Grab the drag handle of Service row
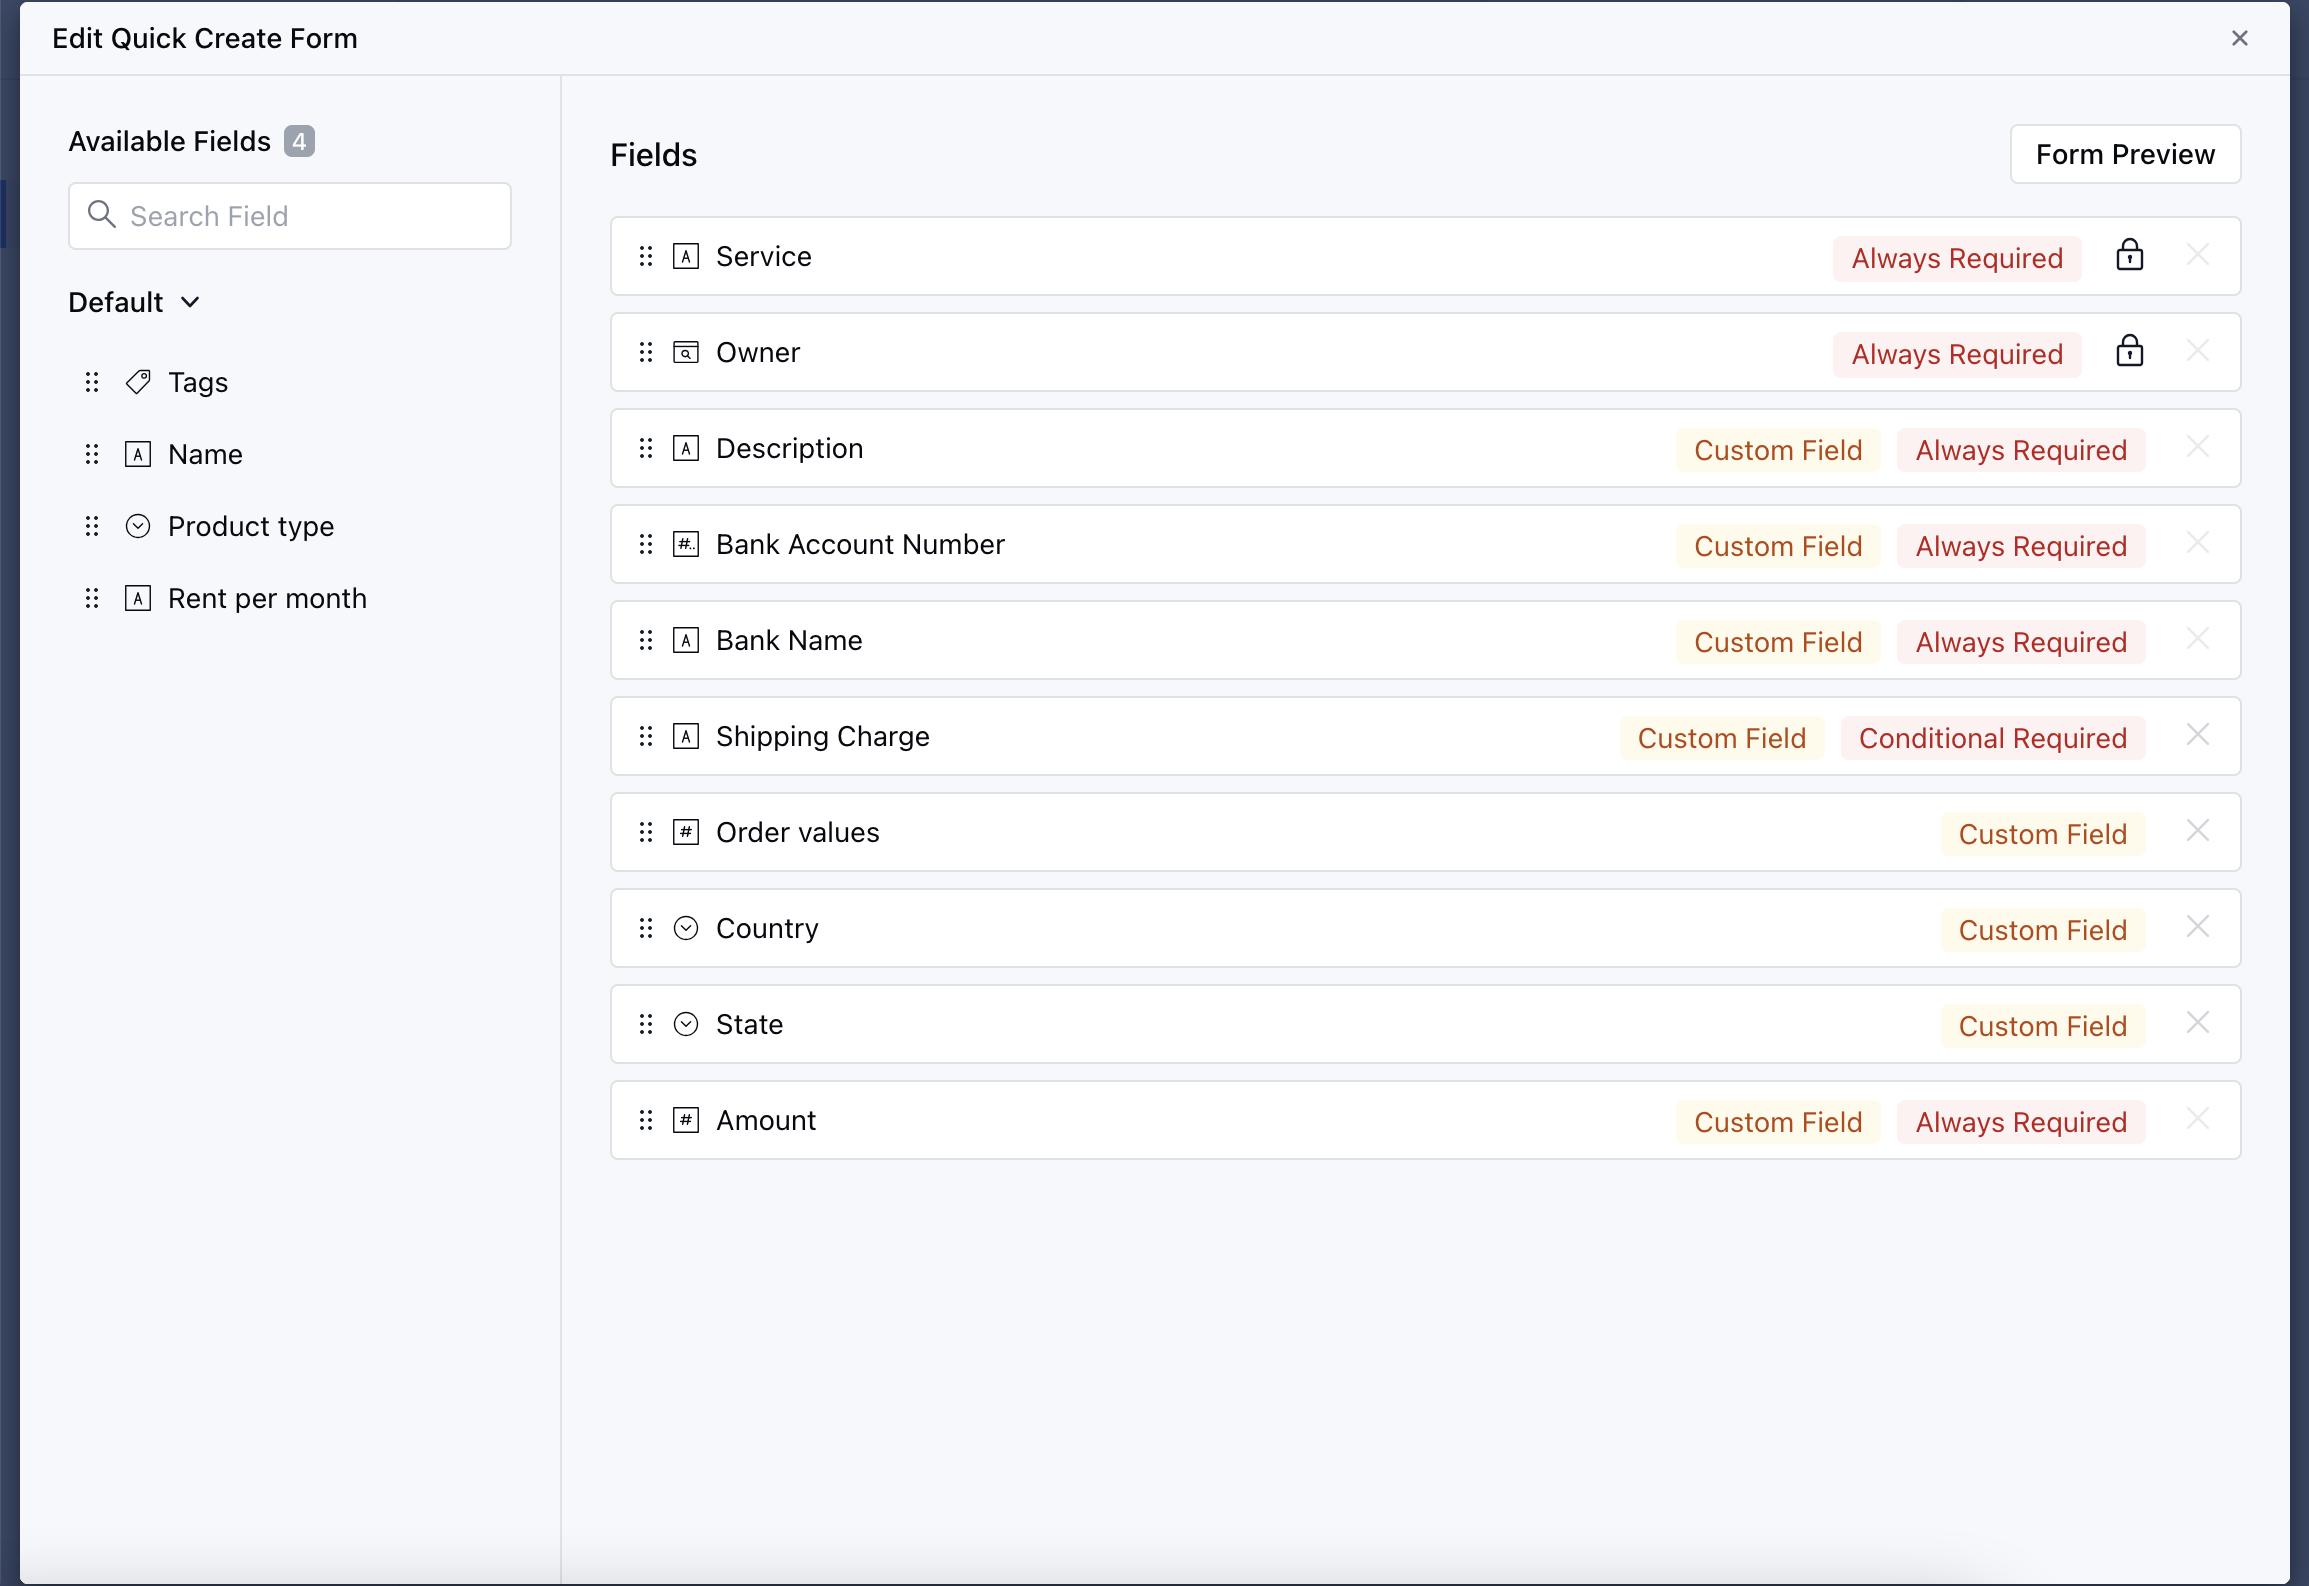 coord(646,257)
